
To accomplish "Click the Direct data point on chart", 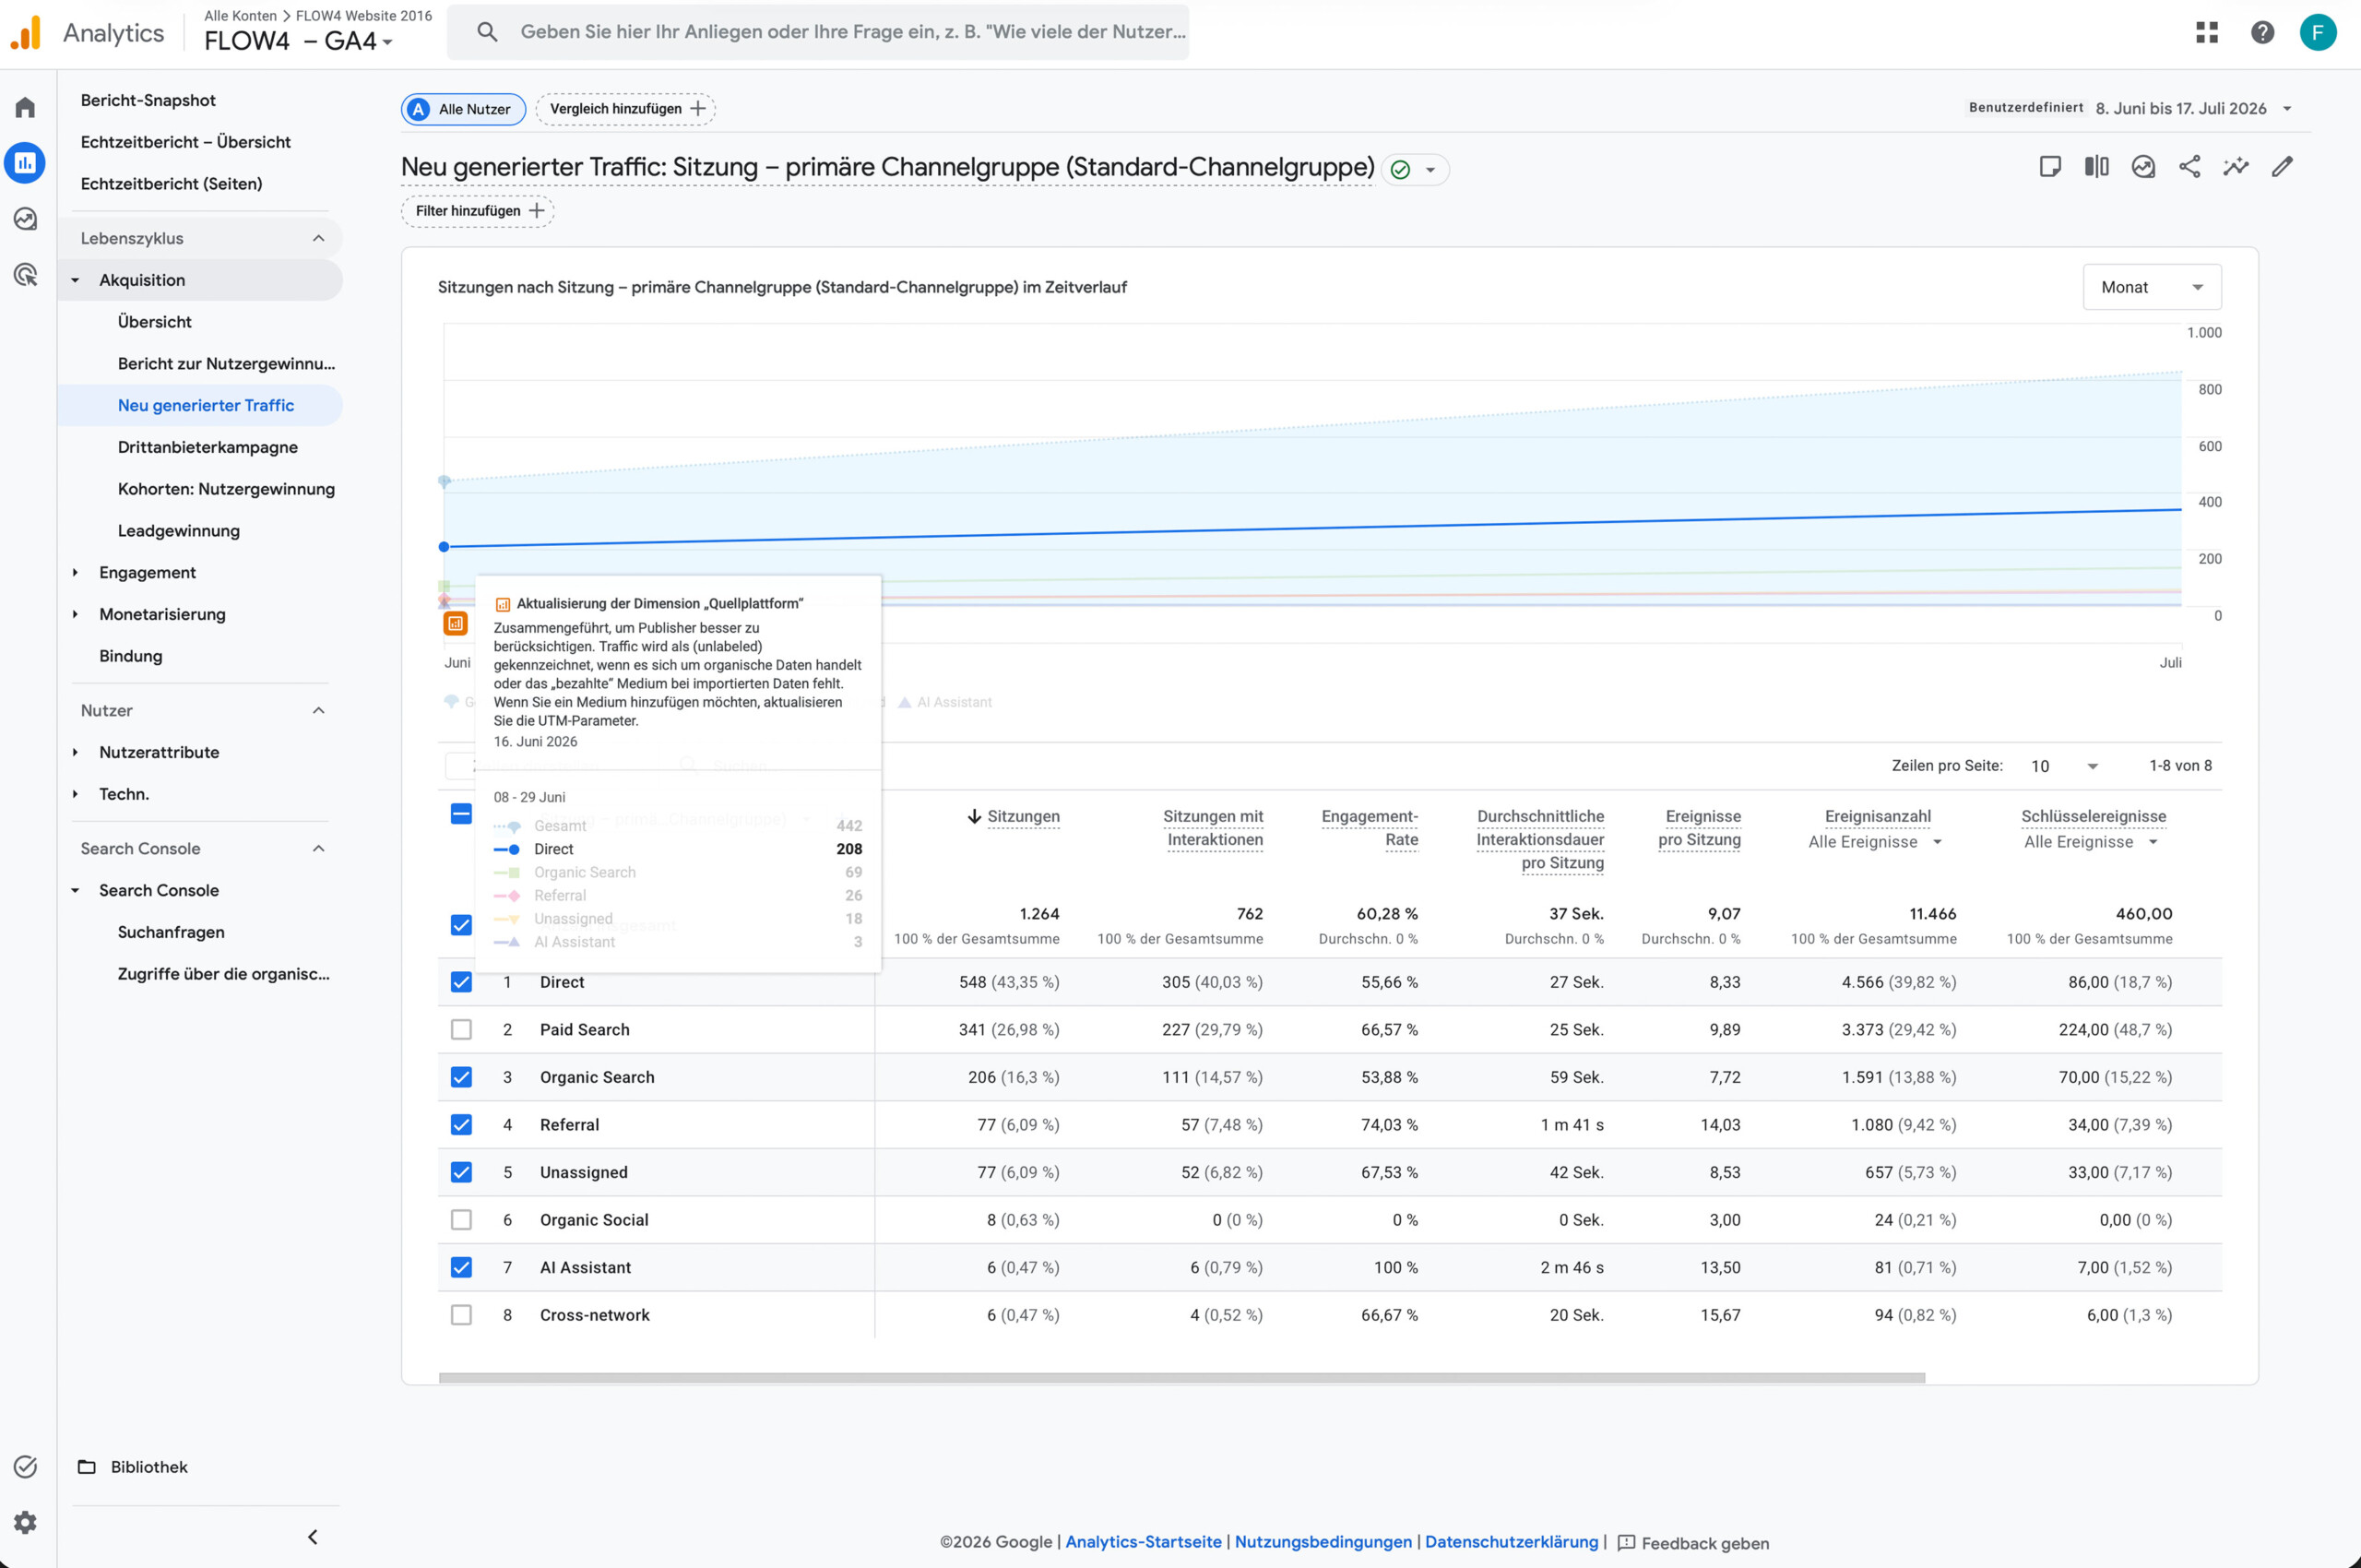I will 444,547.
